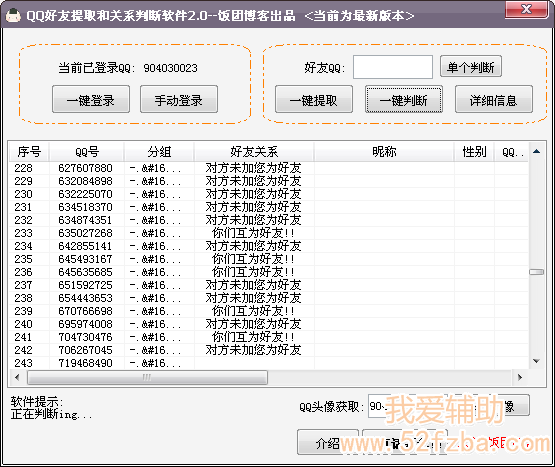
Task: Select QQ number 704730476
Action: point(85,337)
